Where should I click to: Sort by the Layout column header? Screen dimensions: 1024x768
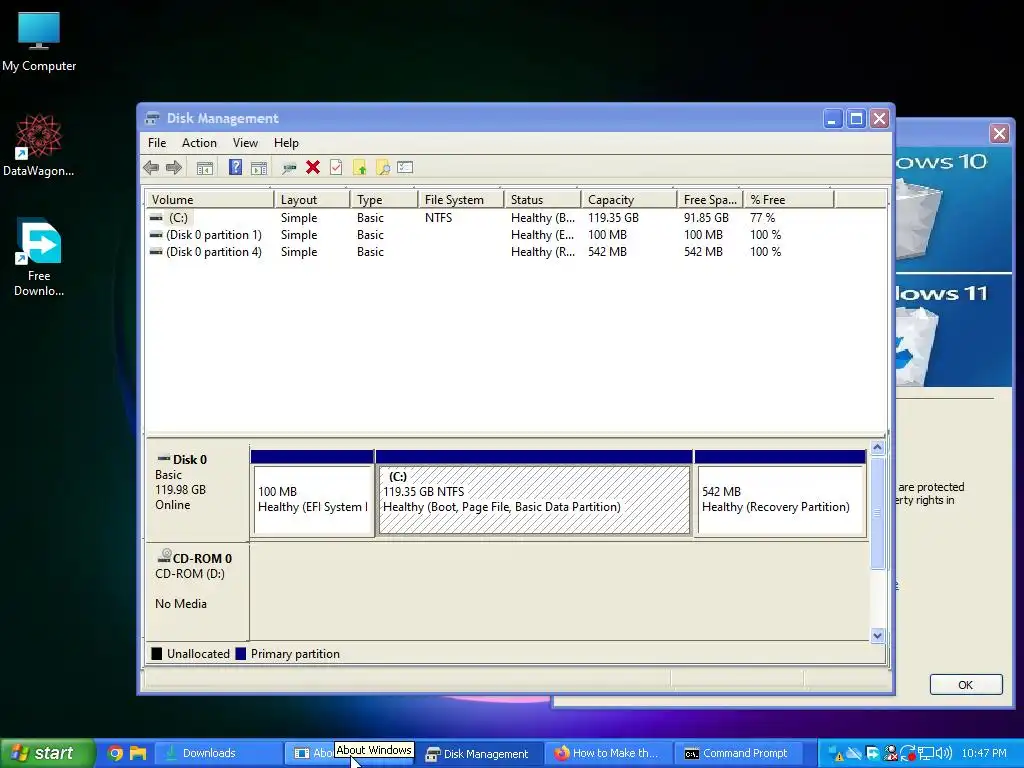point(312,199)
